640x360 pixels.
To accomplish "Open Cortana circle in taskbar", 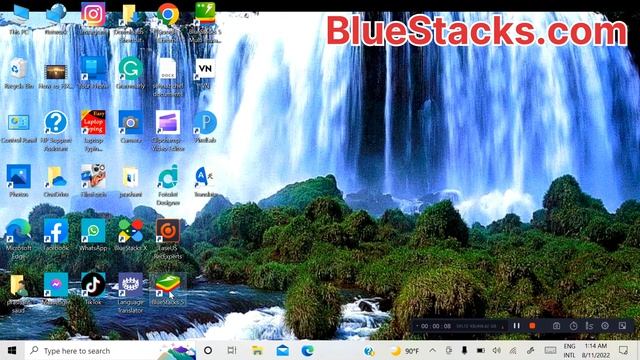I will 208,350.
